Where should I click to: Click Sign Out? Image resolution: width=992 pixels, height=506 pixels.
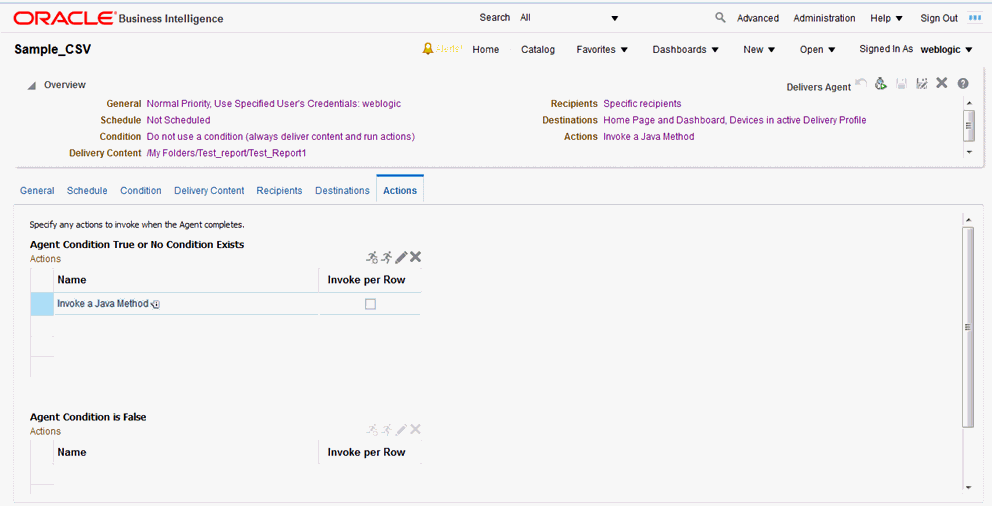coord(939,18)
